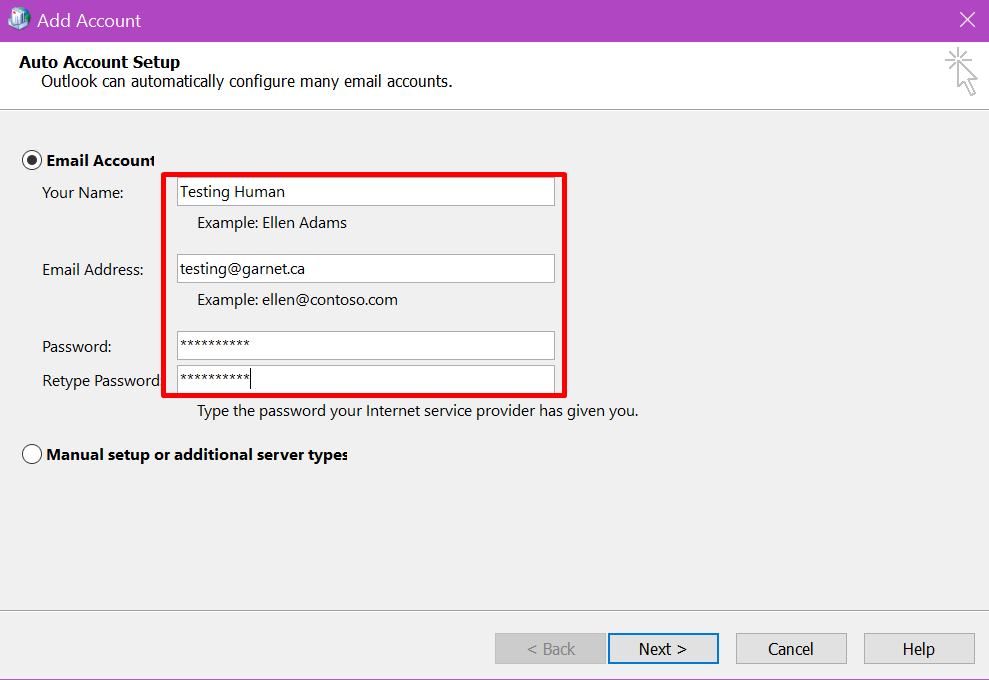Viewport: 989px width, 680px height.
Task: Click into the Password field
Action: point(365,345)
